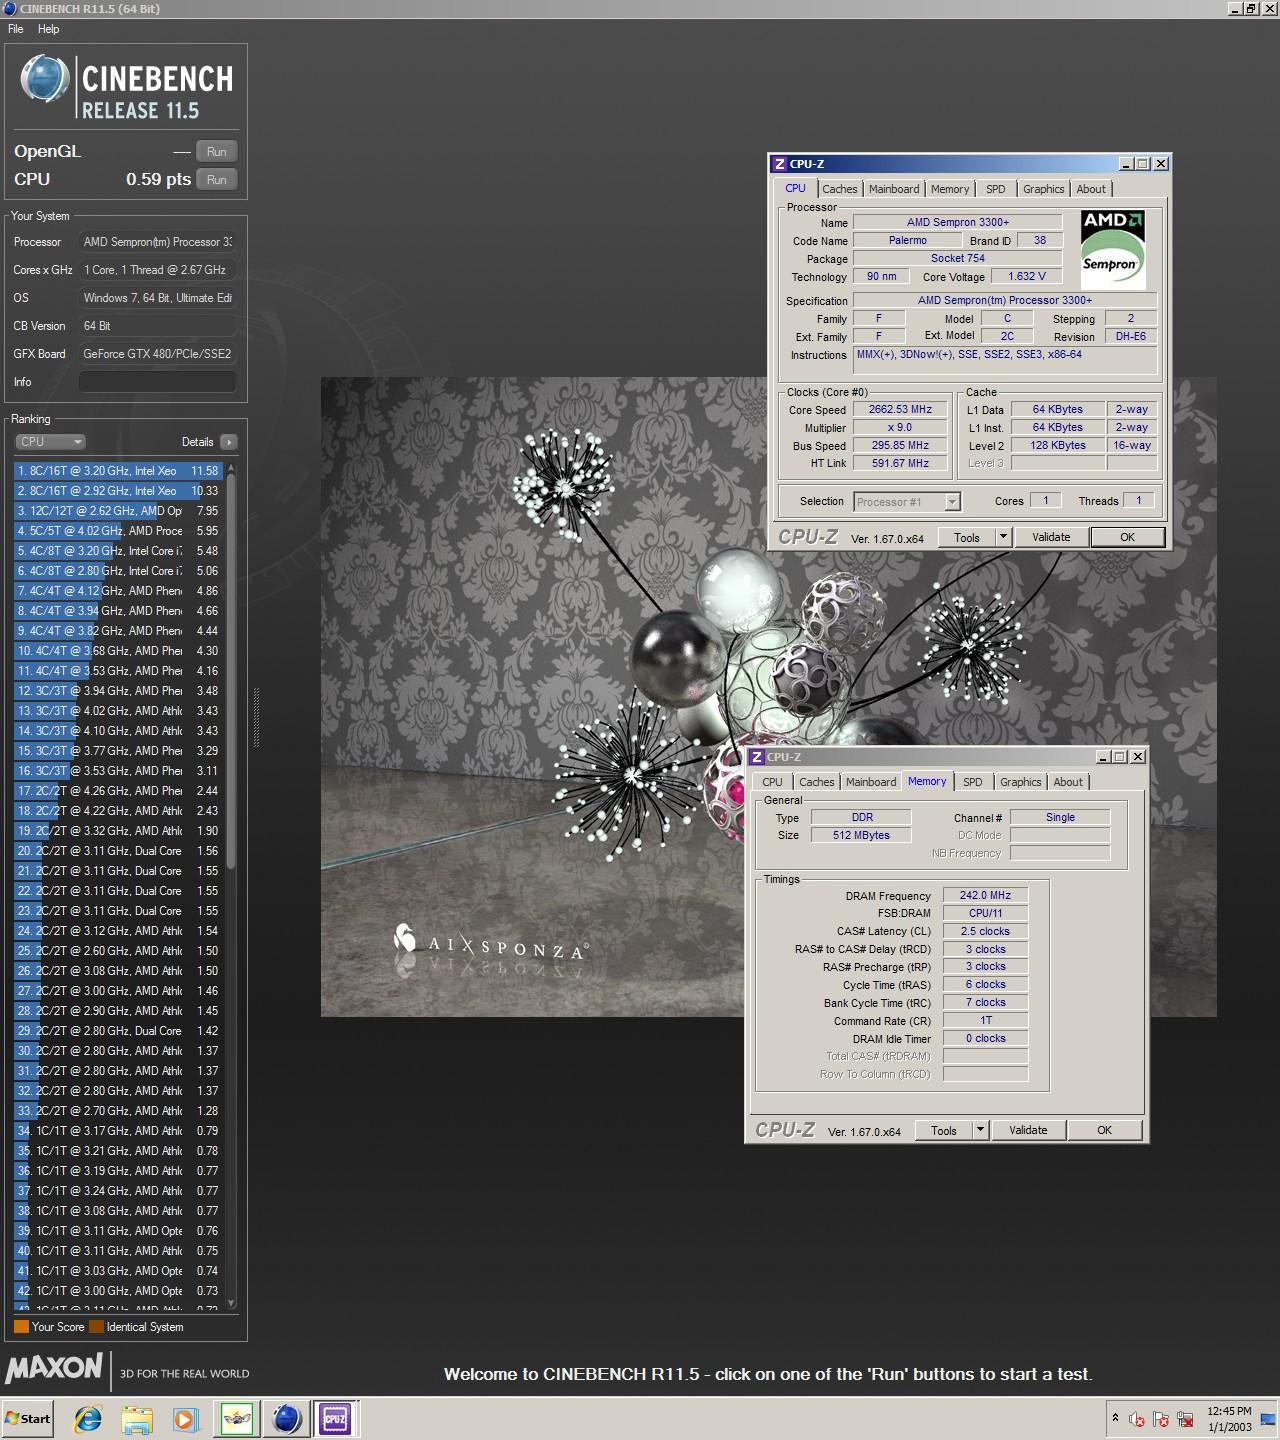This screenshot has height=1440, width=1280.
Task: Click the rendered Cinebench scene image
Action: [768, 697]
